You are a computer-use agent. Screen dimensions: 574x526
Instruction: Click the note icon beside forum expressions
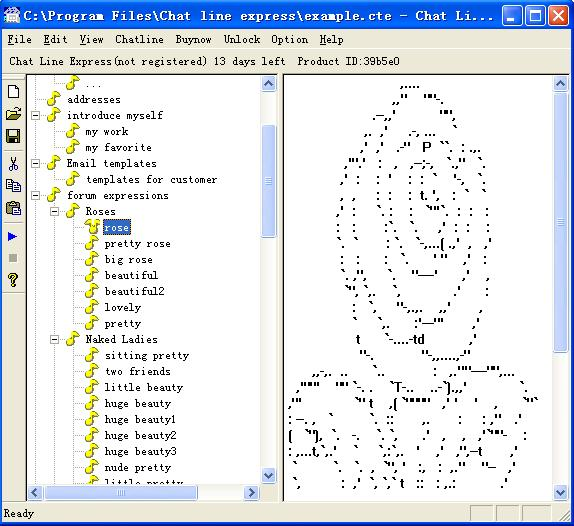tap(54, 195)
